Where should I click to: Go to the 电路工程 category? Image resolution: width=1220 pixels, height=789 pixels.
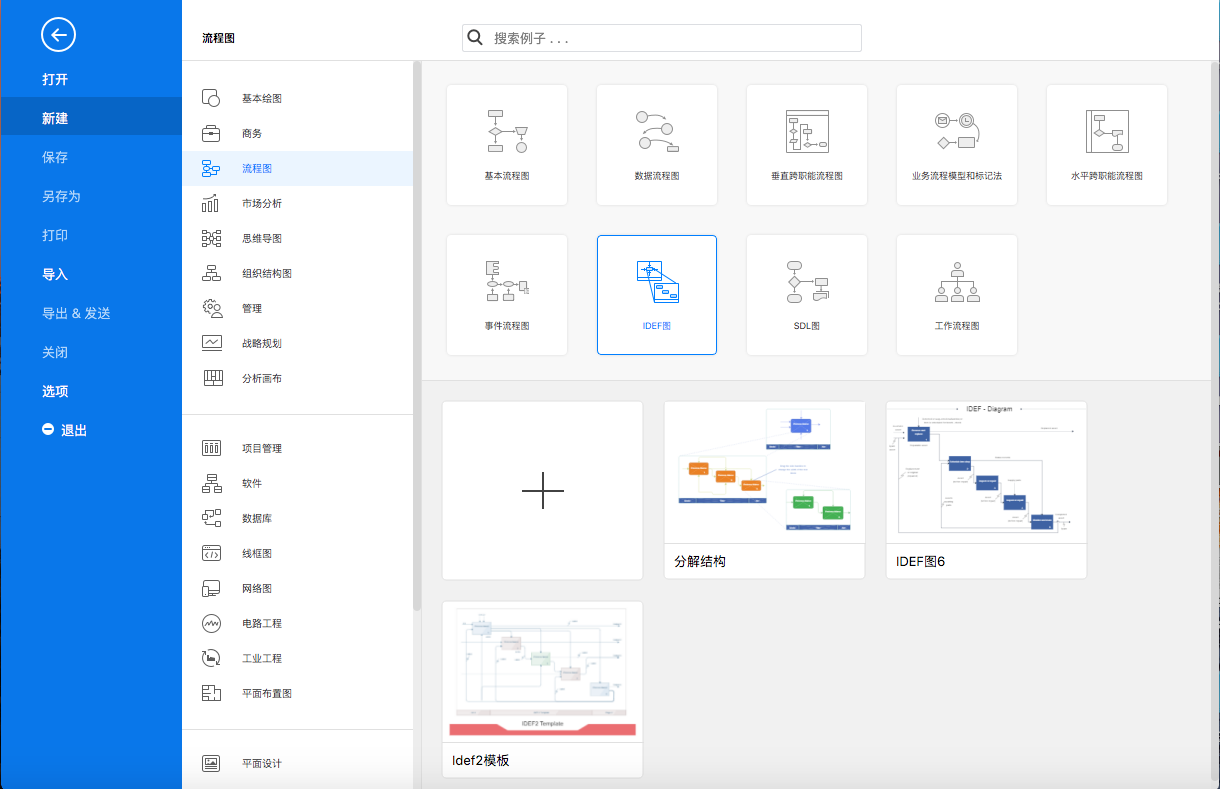(x=262, y=623)
